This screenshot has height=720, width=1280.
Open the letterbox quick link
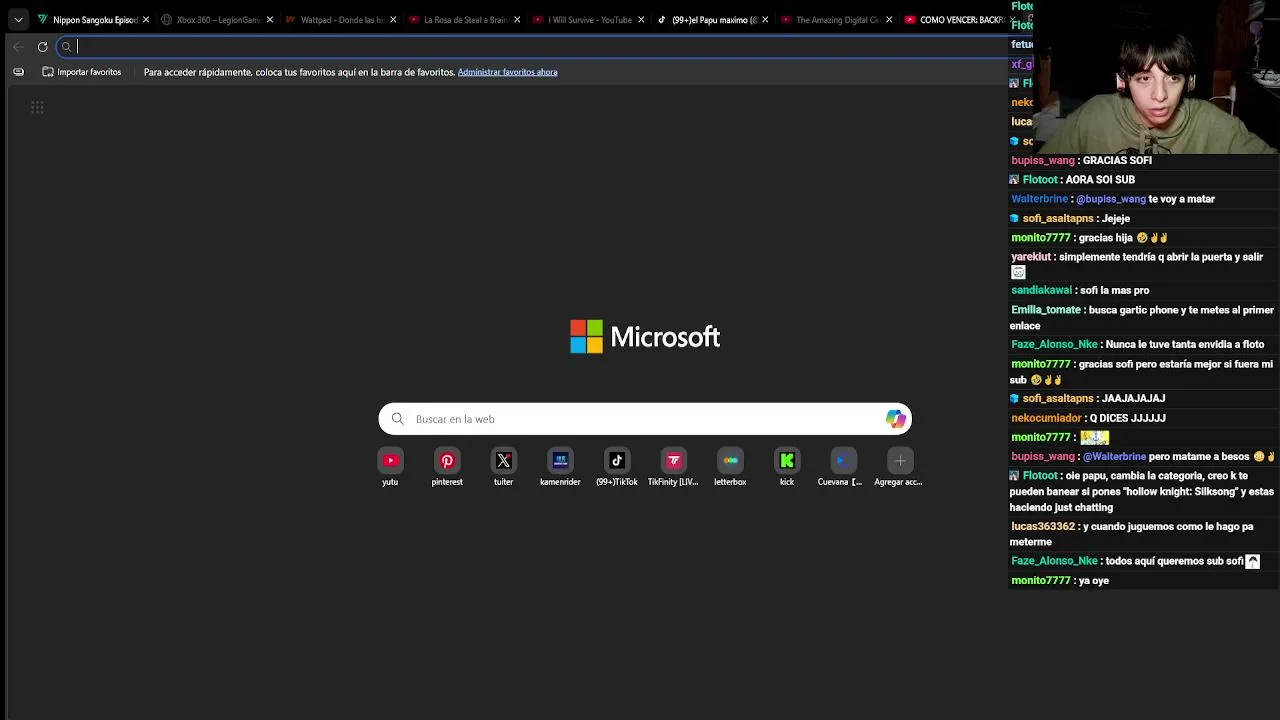point(730,461)
